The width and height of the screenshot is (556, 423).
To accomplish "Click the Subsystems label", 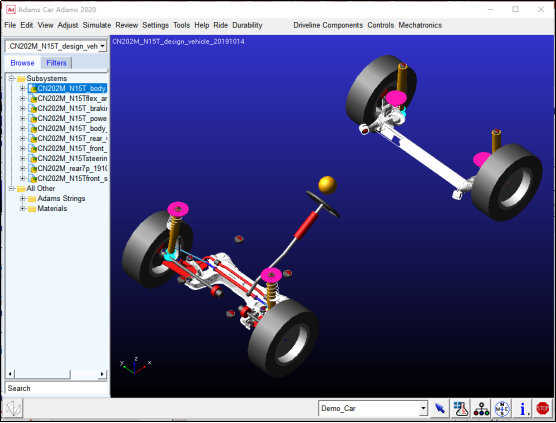I will point(46,78).
